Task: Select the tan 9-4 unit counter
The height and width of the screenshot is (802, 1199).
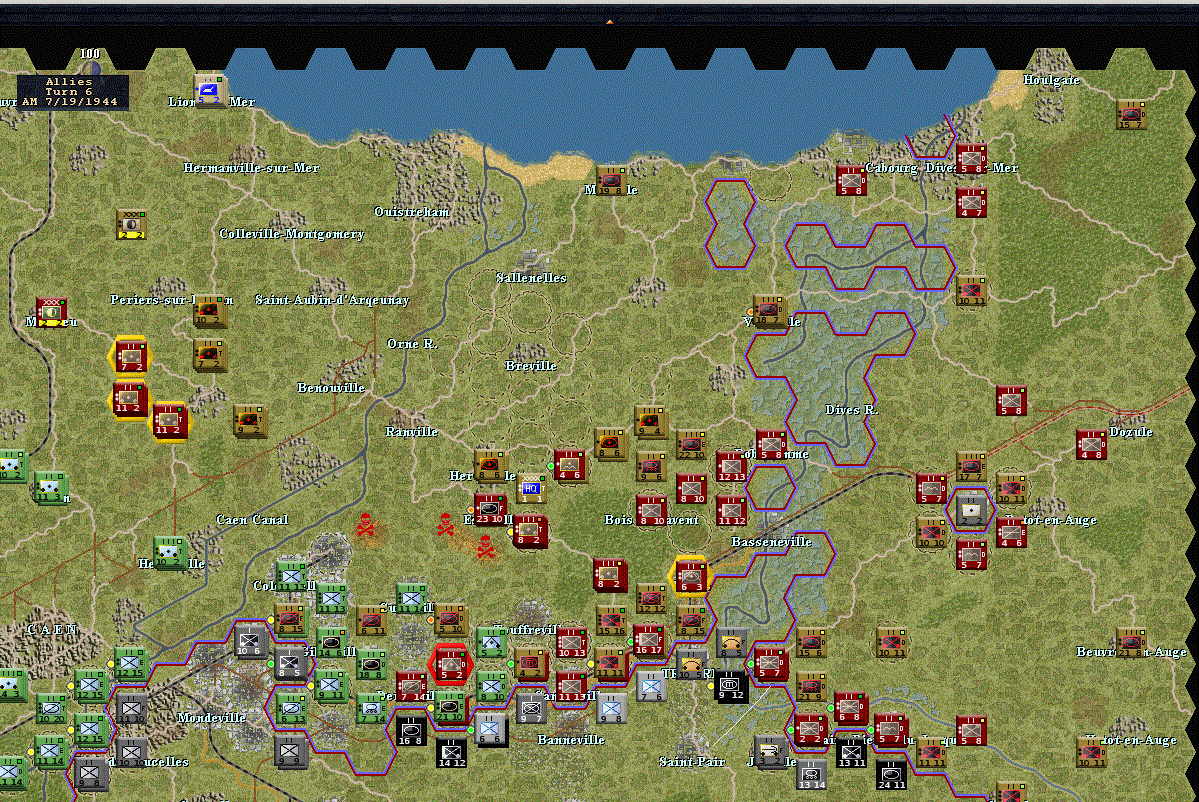Action: point(650,422)
